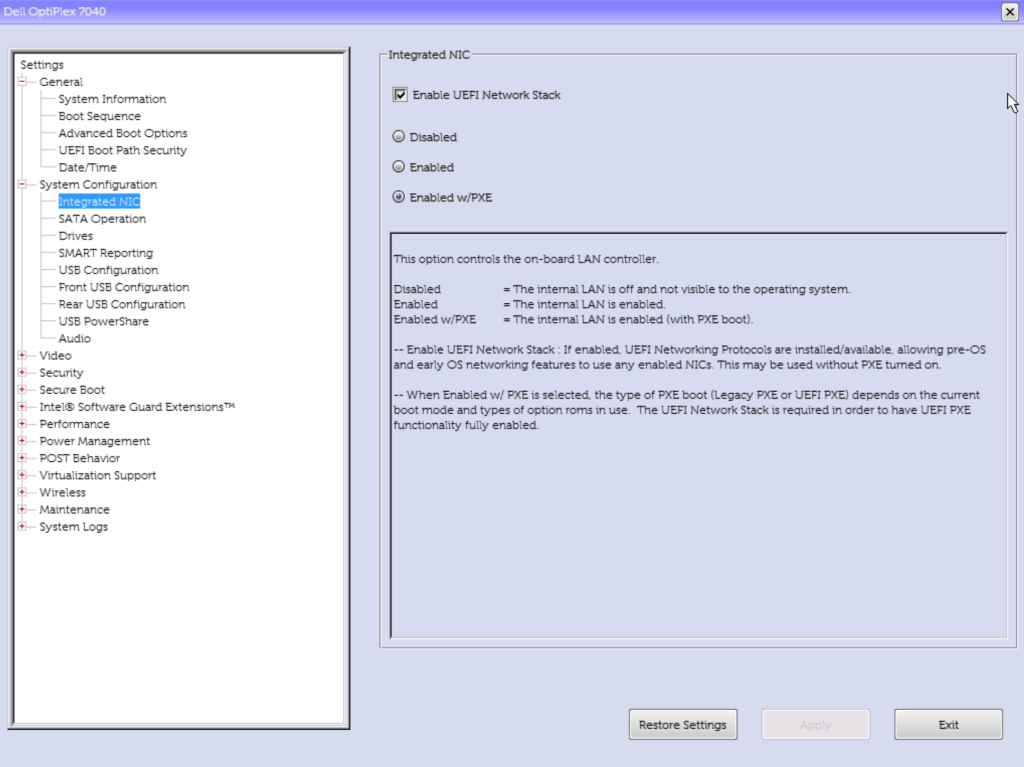This screenshot has width=1024, height=767.
Task: Expand the POST Behavior section
Action: 22,458
